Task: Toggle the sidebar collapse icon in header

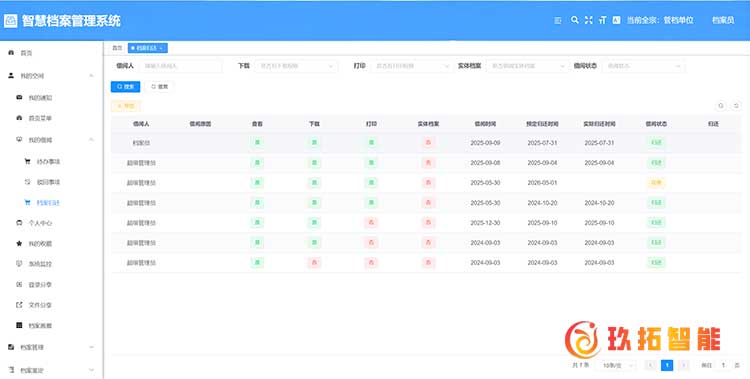Action: [x=557, y=20]
